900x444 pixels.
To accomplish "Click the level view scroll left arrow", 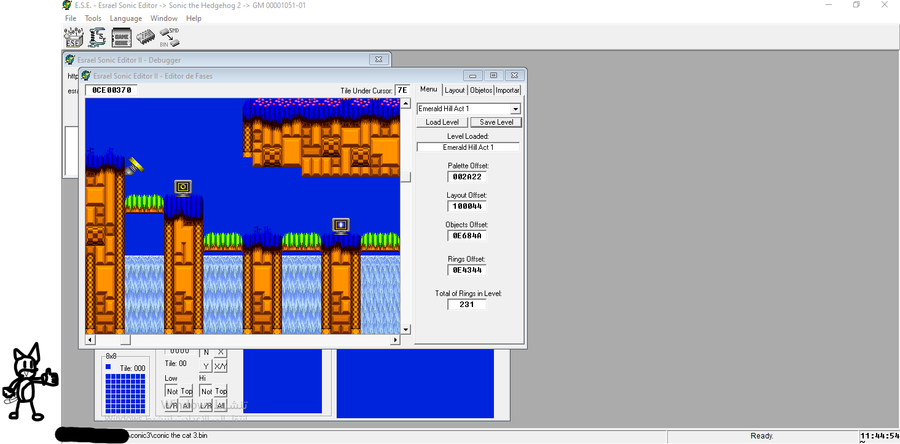I will click(x=90, y=340).
